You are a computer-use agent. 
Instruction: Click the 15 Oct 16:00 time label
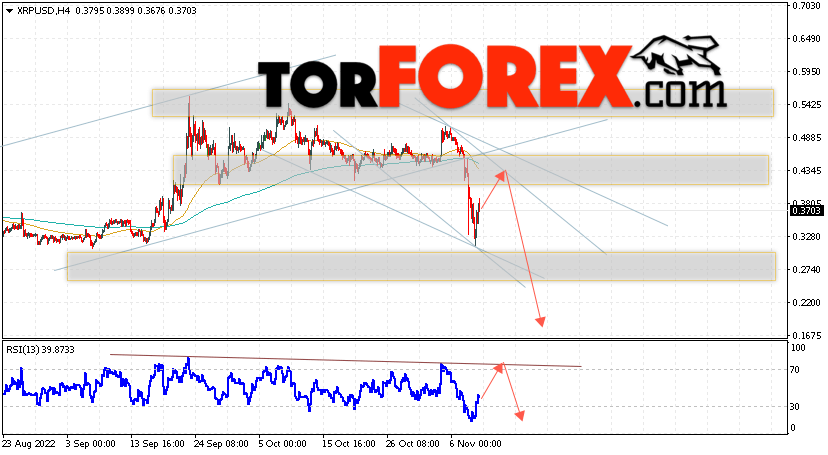[349, 443]
